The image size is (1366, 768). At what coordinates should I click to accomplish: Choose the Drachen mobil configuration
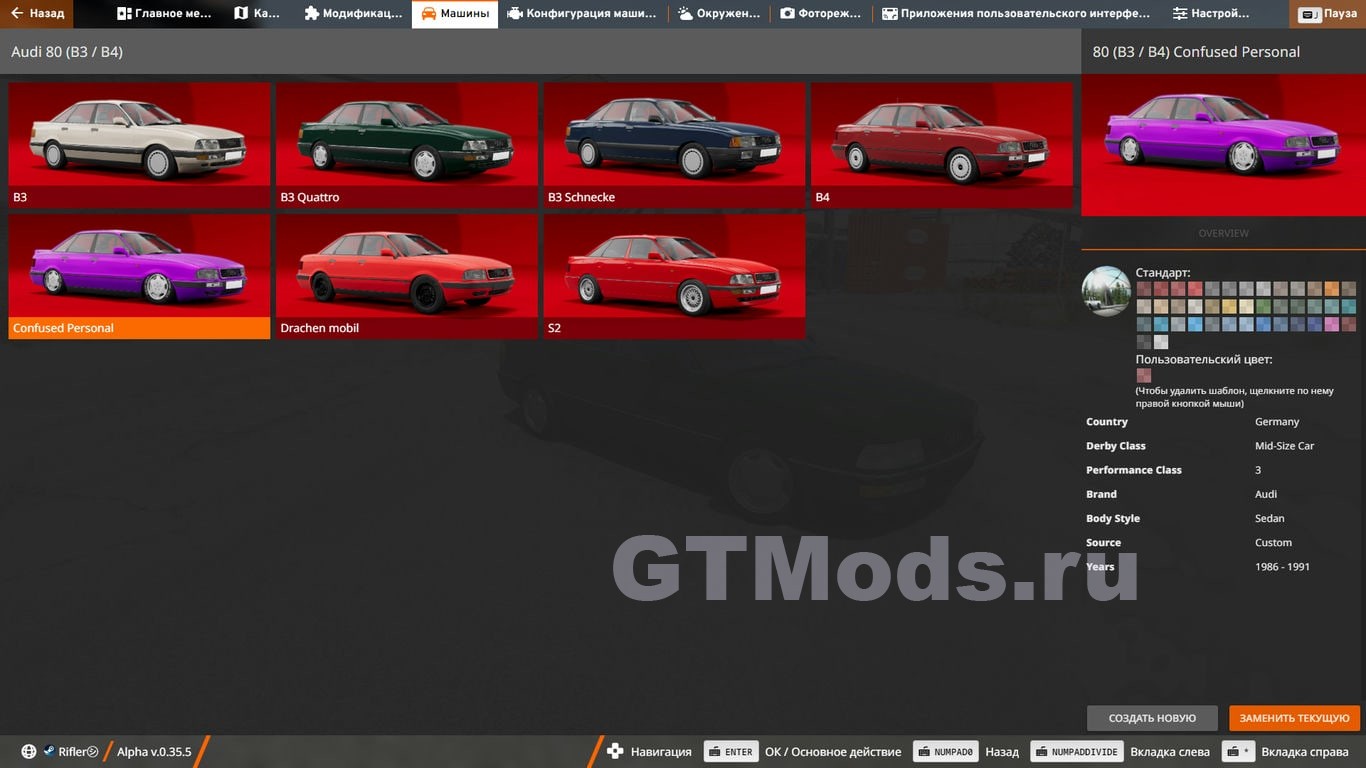[x=407, y=277]
